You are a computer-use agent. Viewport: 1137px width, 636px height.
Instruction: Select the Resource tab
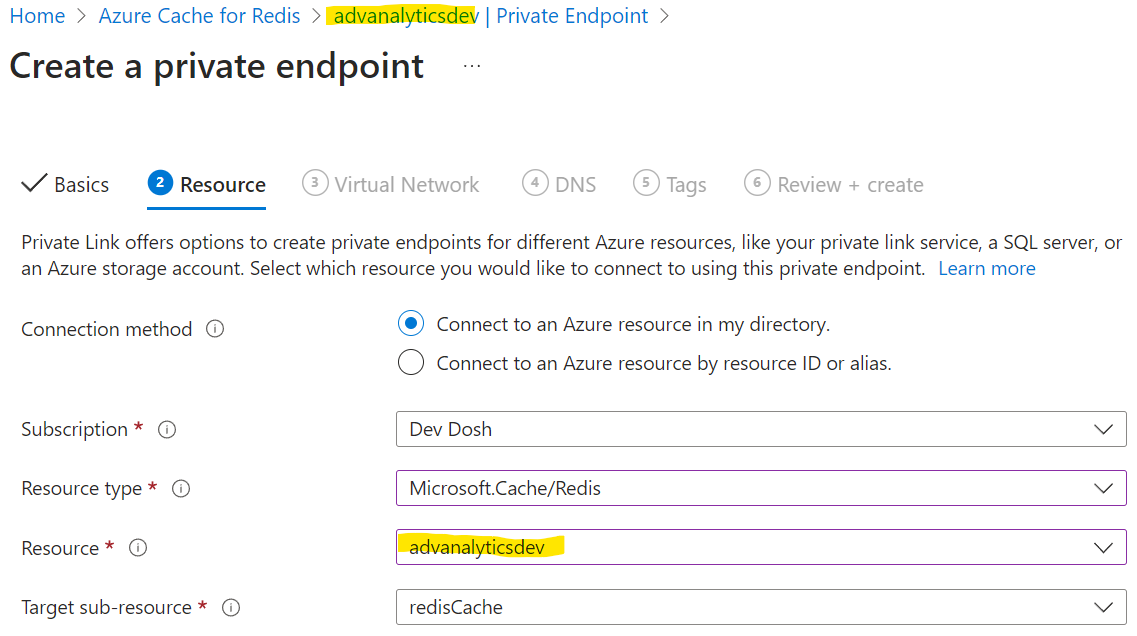tap(207, 185)
